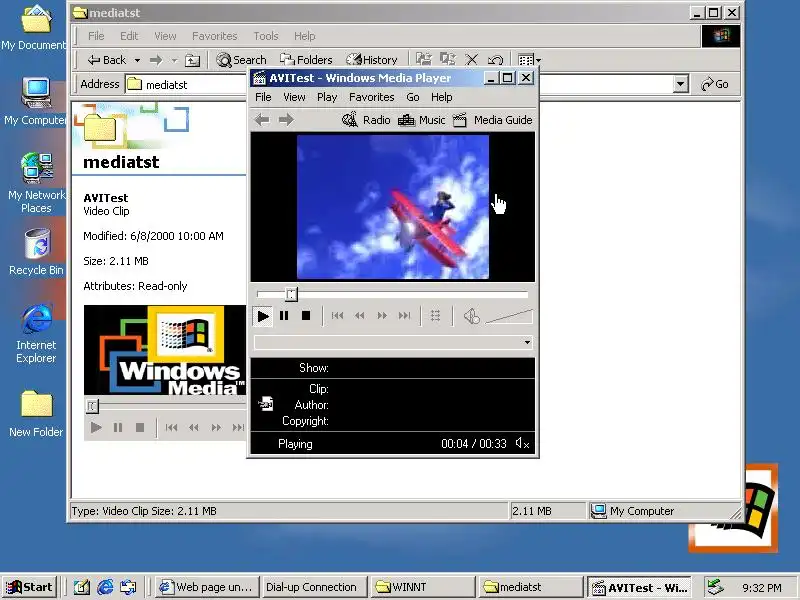Image resolution: width=800 pixels, height=600 pixels.
Task: Open Media Player View menu
Action: [x=294, y=97]
